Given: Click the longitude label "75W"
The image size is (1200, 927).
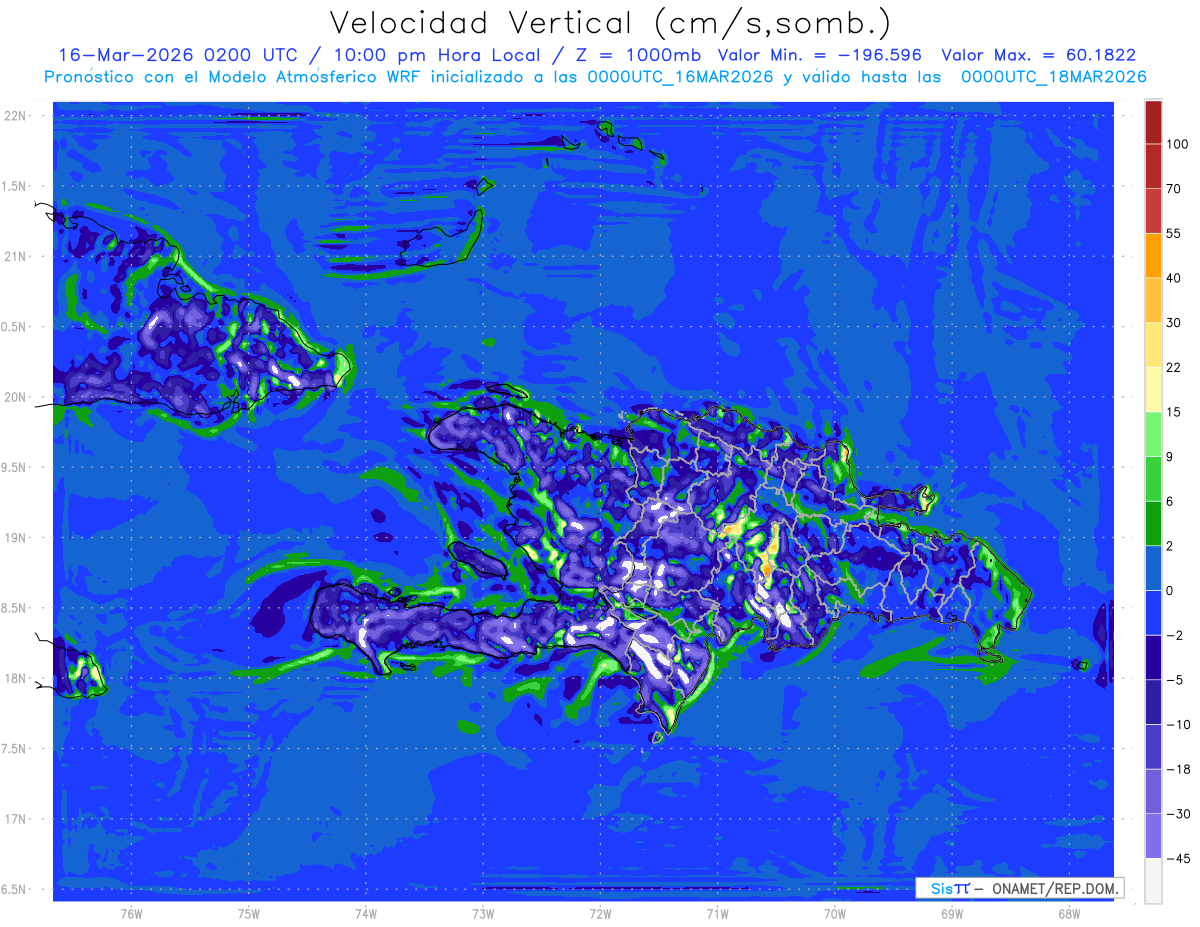Looking at the screenshot, I should pos(249,914).
